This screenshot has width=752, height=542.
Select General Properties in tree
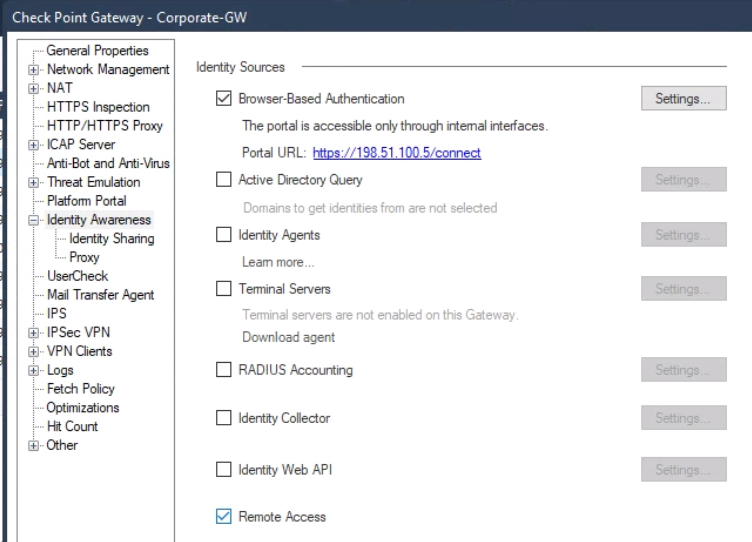point(97,50)
